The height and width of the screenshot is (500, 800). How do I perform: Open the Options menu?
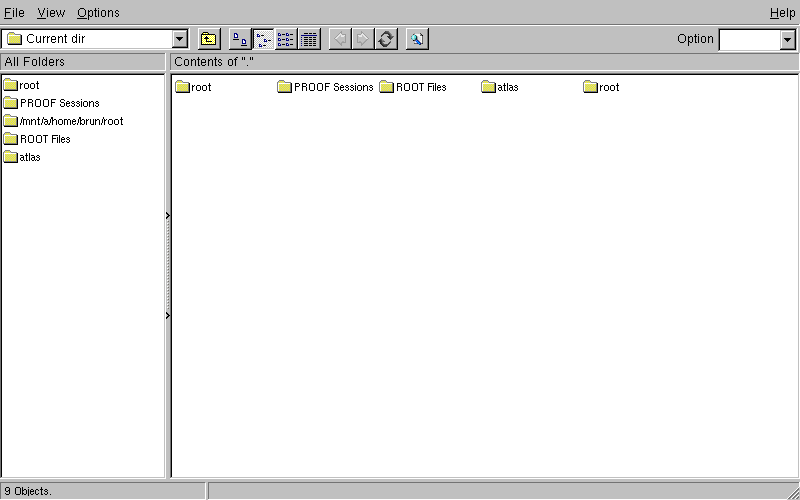point(98,13)
